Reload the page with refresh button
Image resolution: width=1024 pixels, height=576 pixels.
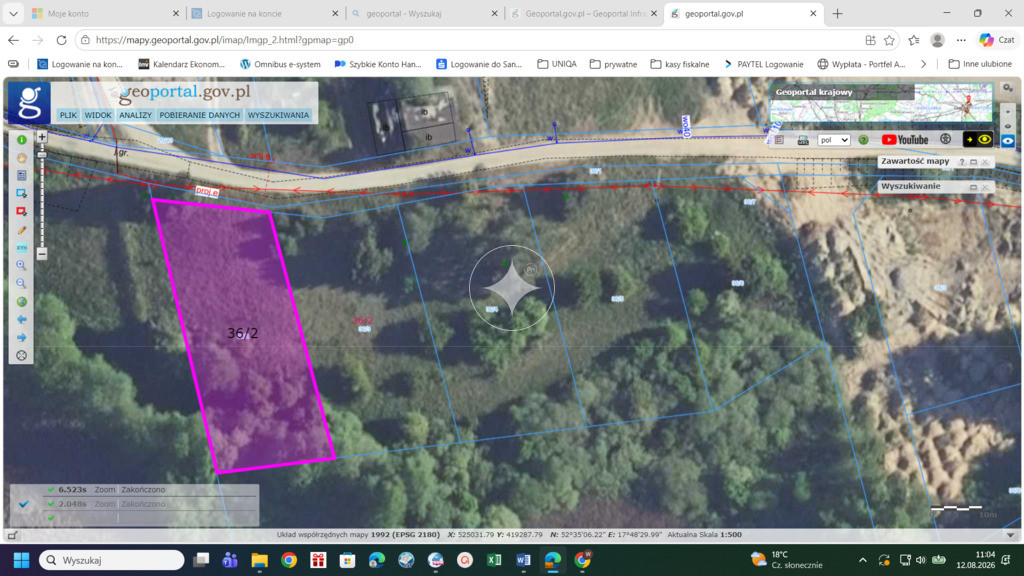tap(61, 40)
